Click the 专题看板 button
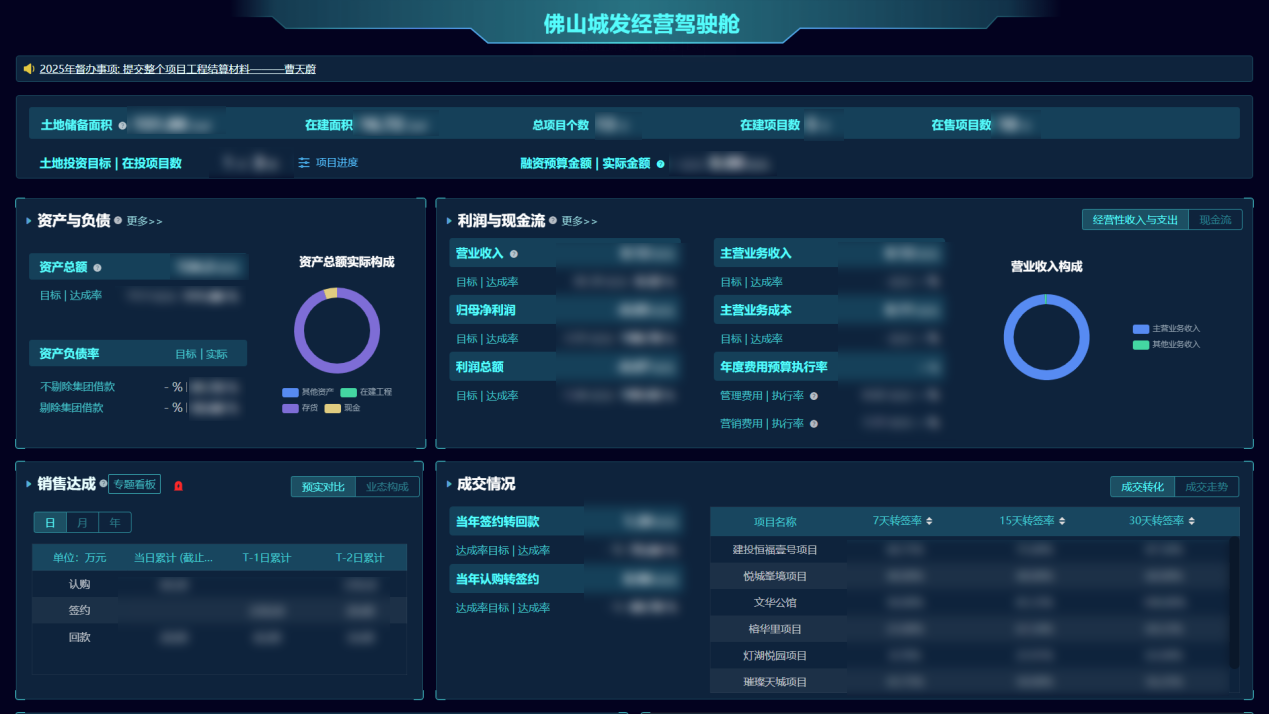The width and height of the screenshot is (1269, 714). tap(134, 485)
